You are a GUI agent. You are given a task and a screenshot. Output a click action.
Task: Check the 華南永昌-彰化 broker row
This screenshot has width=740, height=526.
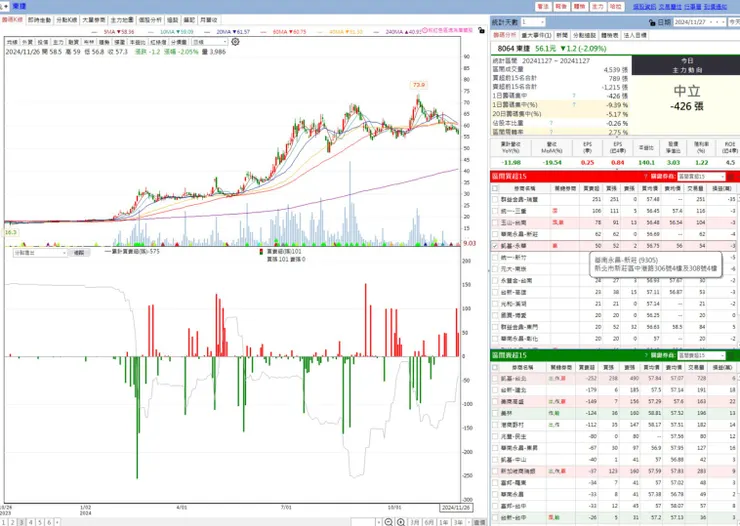click(495, 339)
